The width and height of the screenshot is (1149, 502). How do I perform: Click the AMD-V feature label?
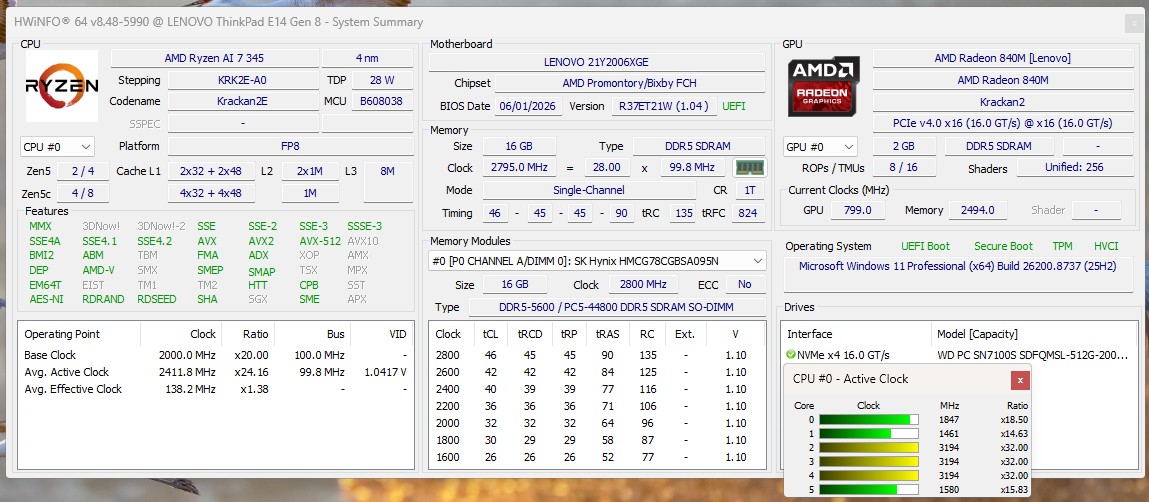click(98, 270)
